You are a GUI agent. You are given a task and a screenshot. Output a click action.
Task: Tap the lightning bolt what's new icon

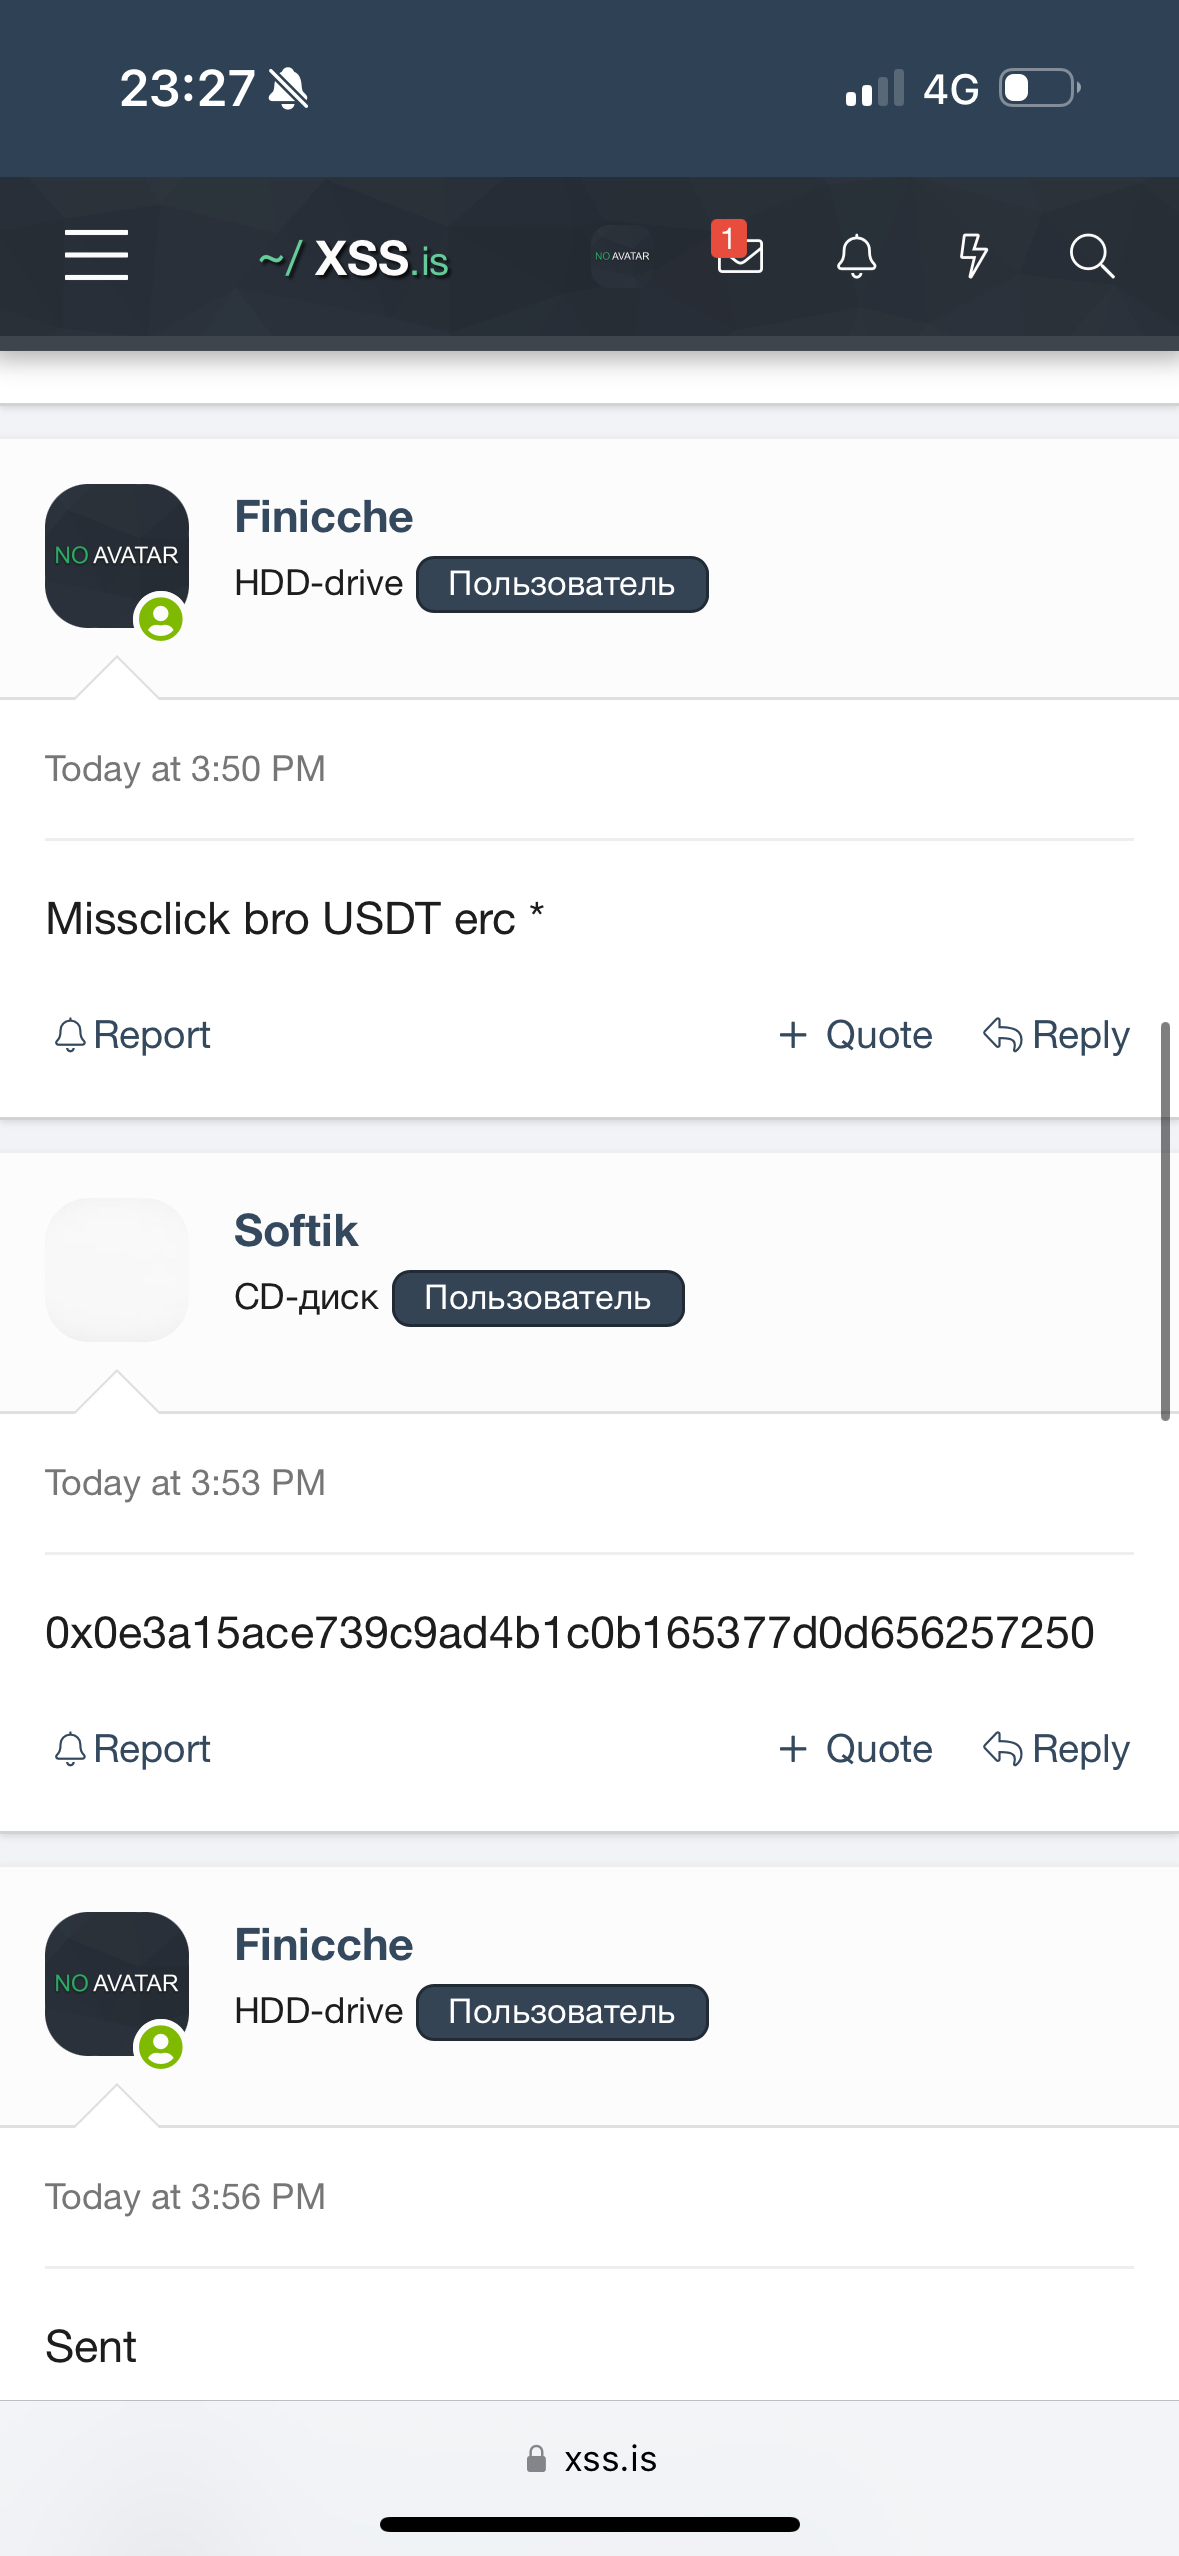click(x=973, y=256)
